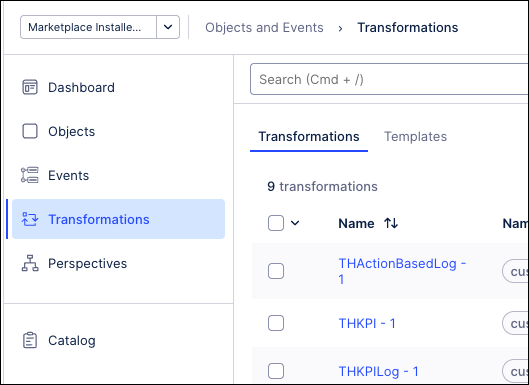Check the THActionBasedLog - 1 row checkbox
Screen dimensions: 529x385
[276, 271]
